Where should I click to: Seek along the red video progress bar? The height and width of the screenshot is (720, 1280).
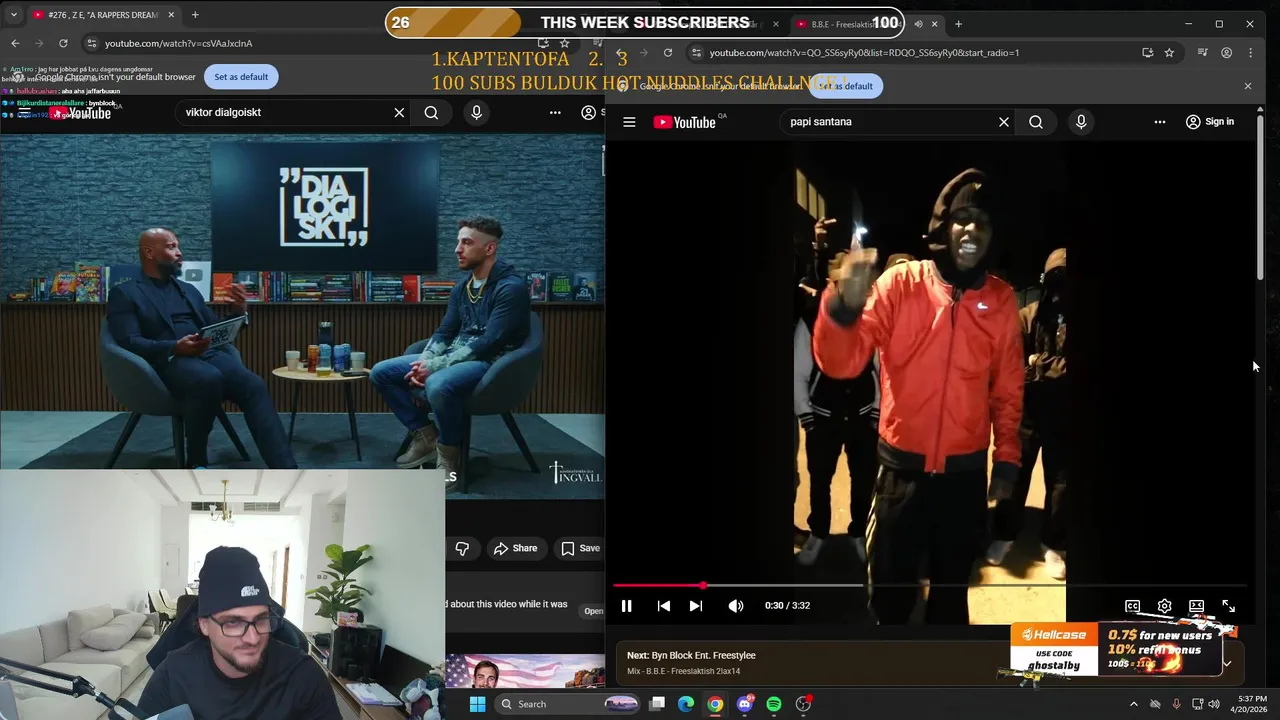pyautogui.click(x=930, y=585)
